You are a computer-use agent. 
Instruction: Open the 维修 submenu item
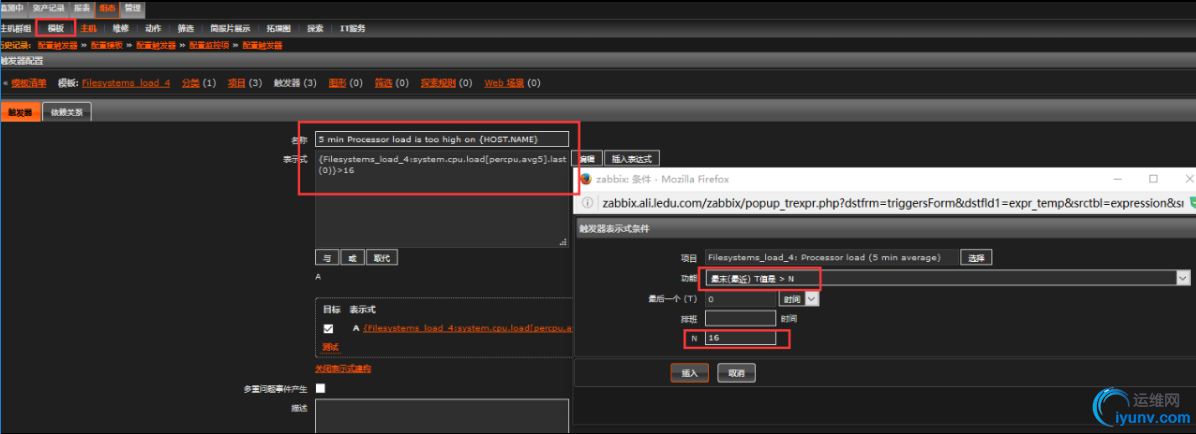pos(121,28)
